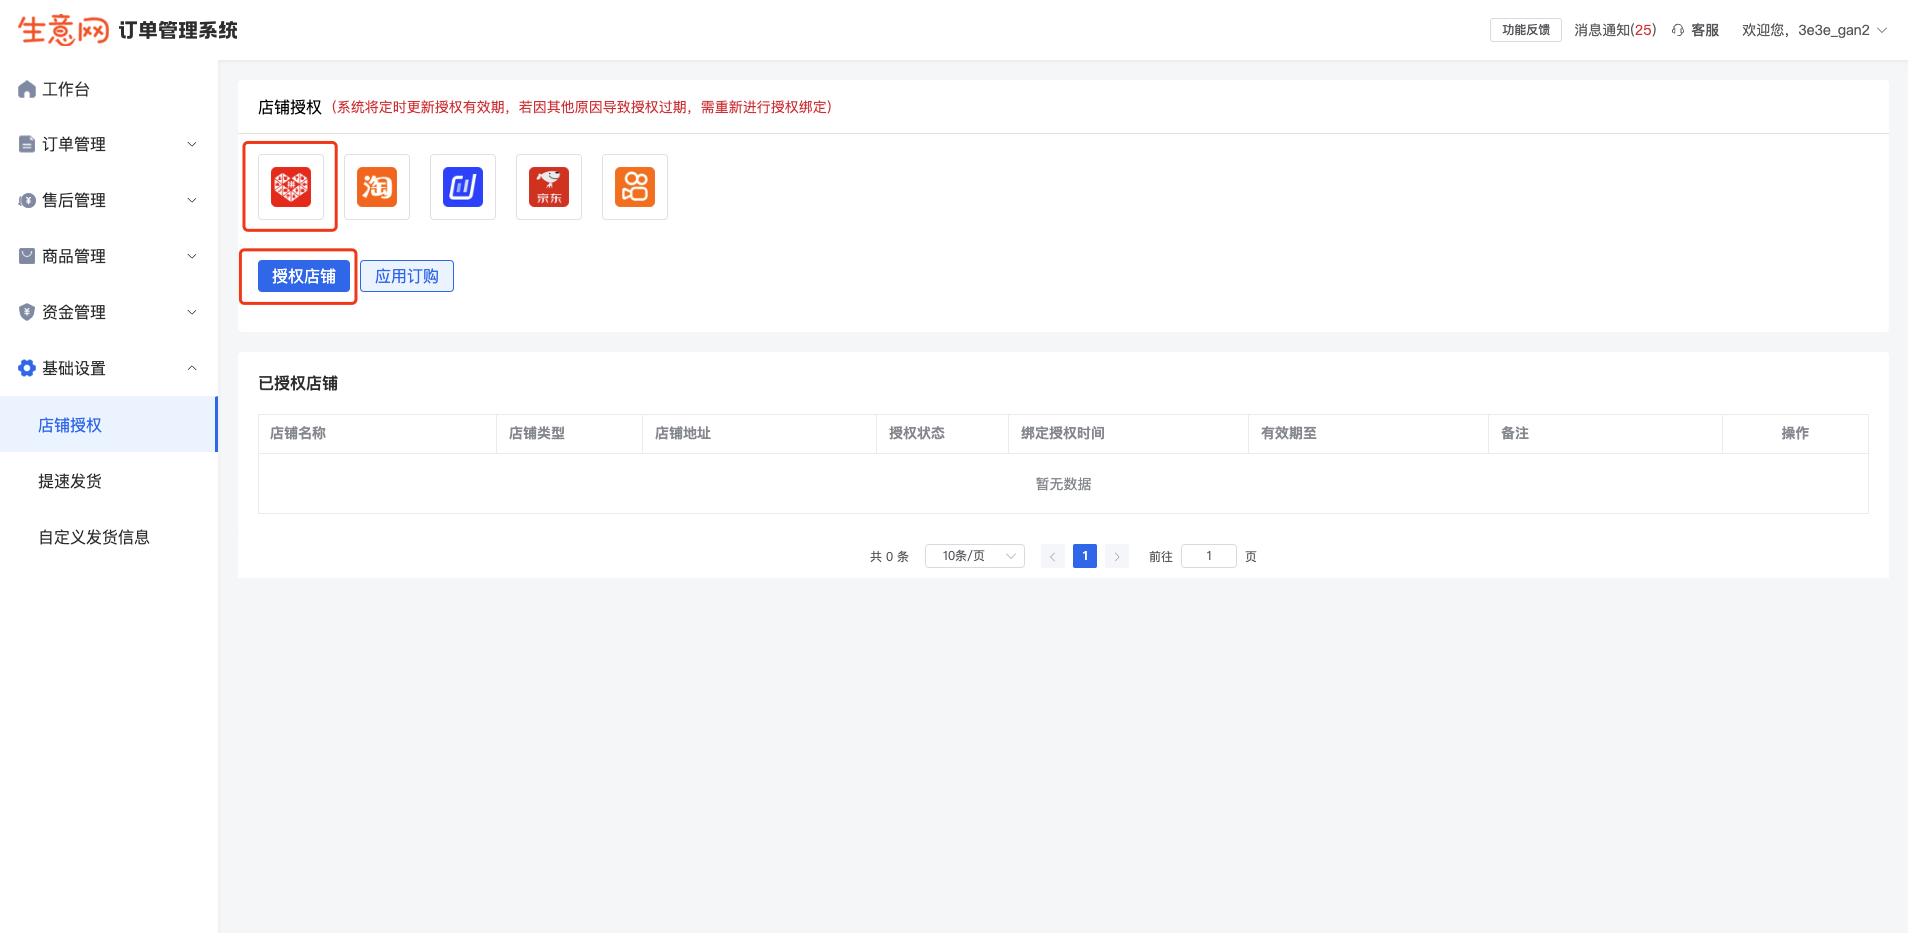Go to next page arrow
The width and height of the screenshot is (1908, 933).
coord(1117,556)
